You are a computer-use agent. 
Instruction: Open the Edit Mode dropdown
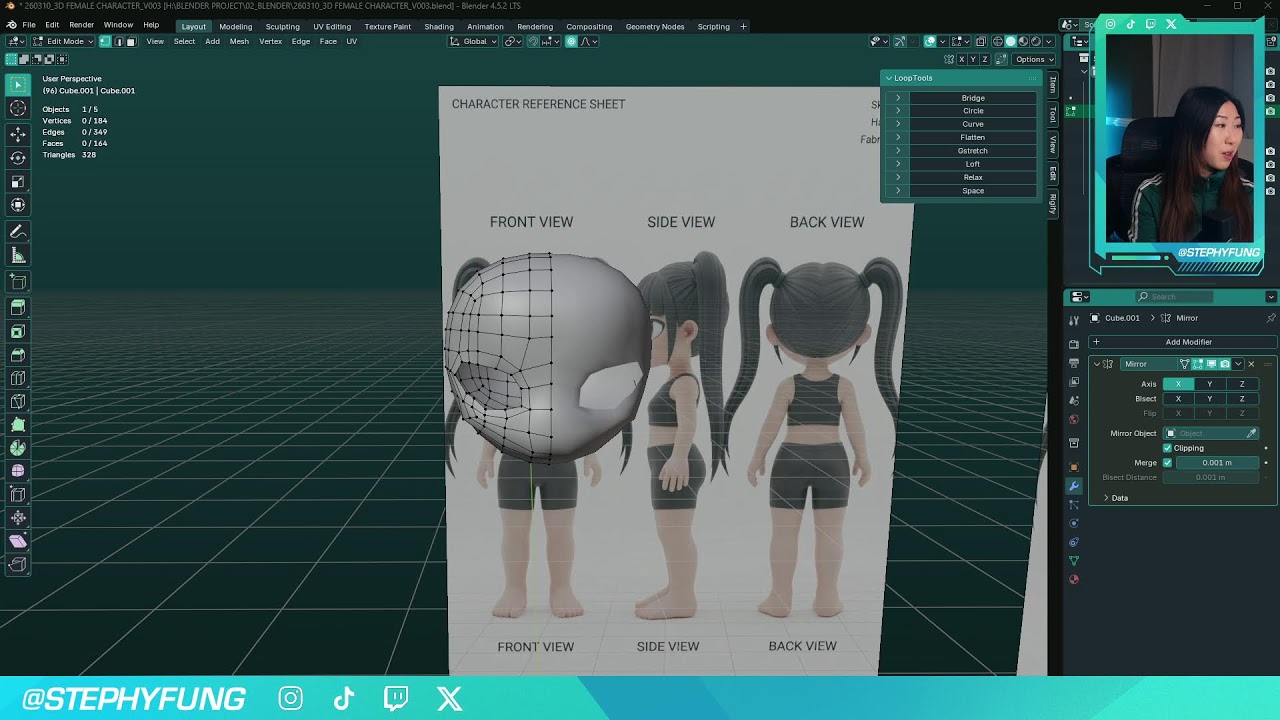click(x=63, y=42)
